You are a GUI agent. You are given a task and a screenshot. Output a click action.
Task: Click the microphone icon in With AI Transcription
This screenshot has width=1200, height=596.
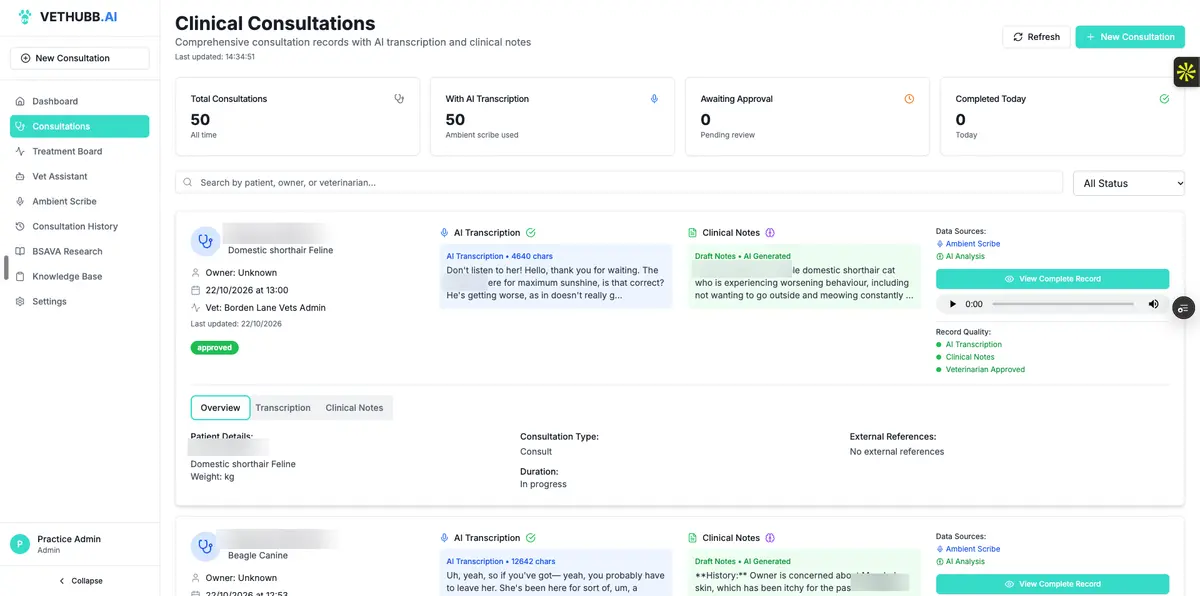coord(654,99)
